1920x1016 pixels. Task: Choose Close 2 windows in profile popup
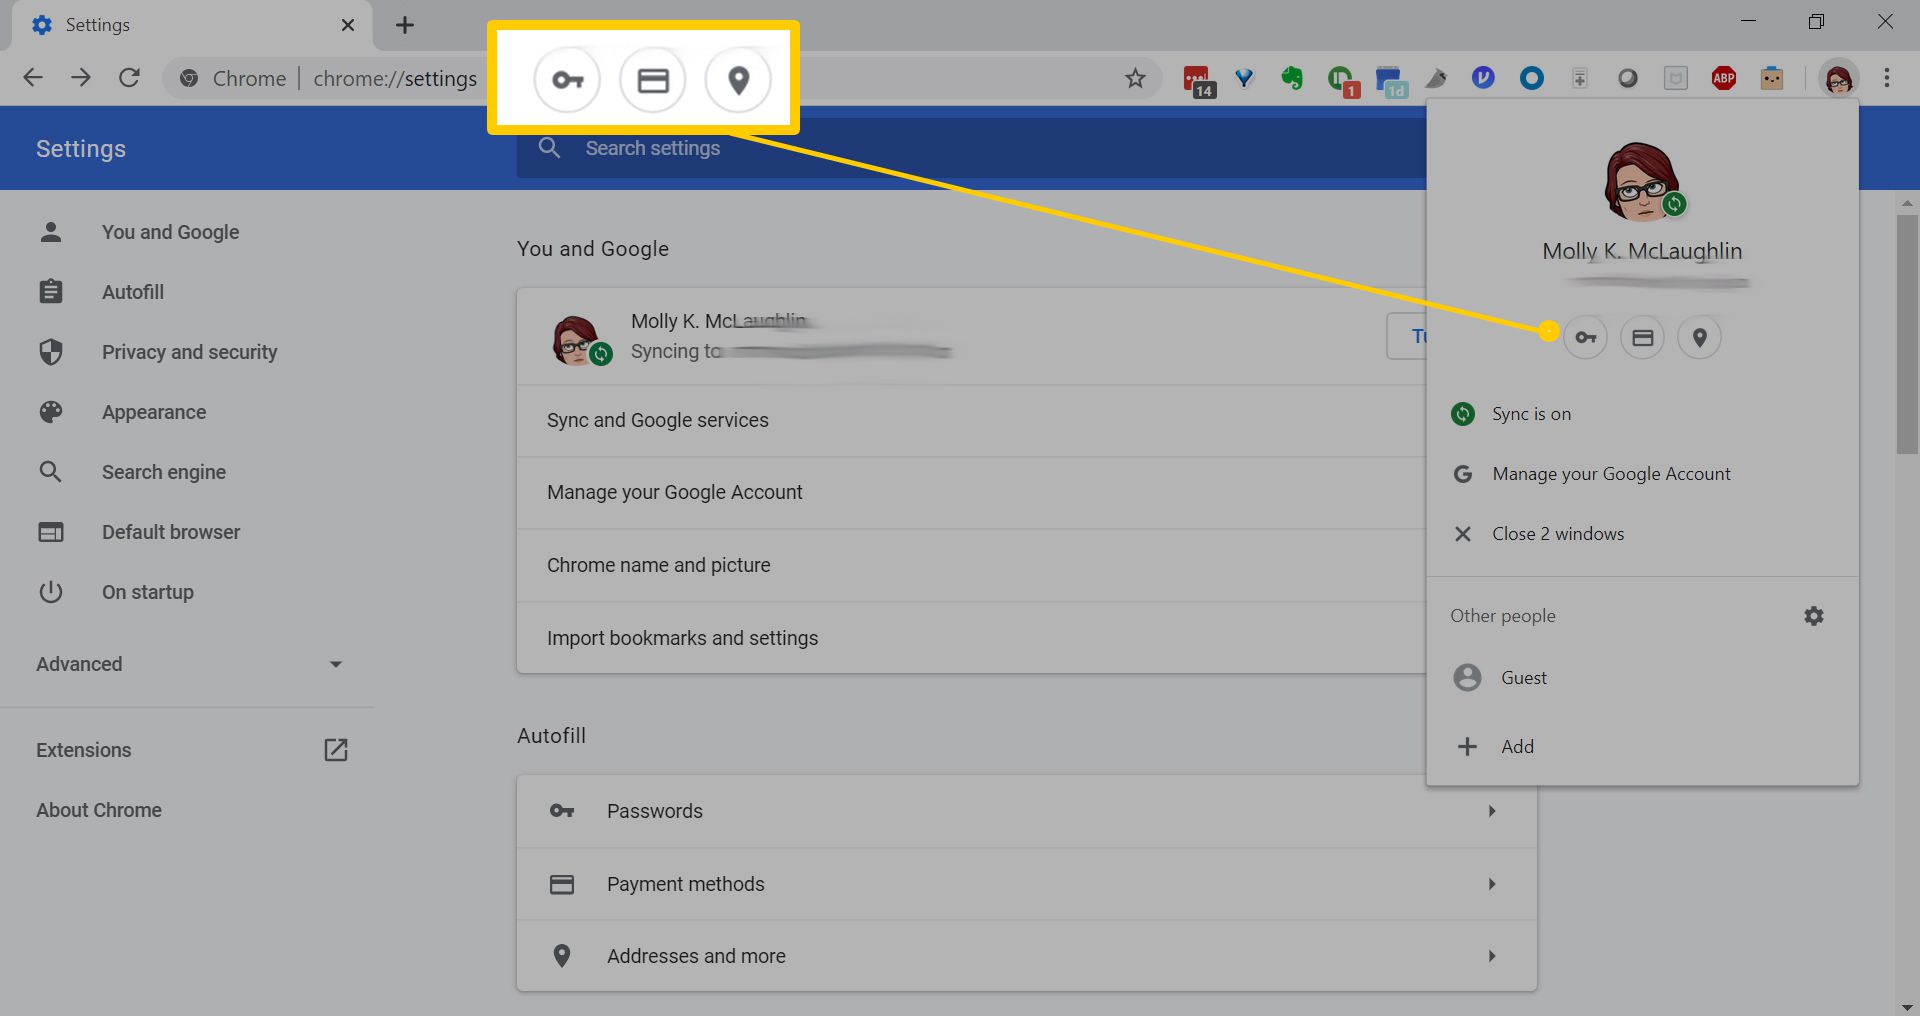pyautogui.click(x=1643, y=534)
